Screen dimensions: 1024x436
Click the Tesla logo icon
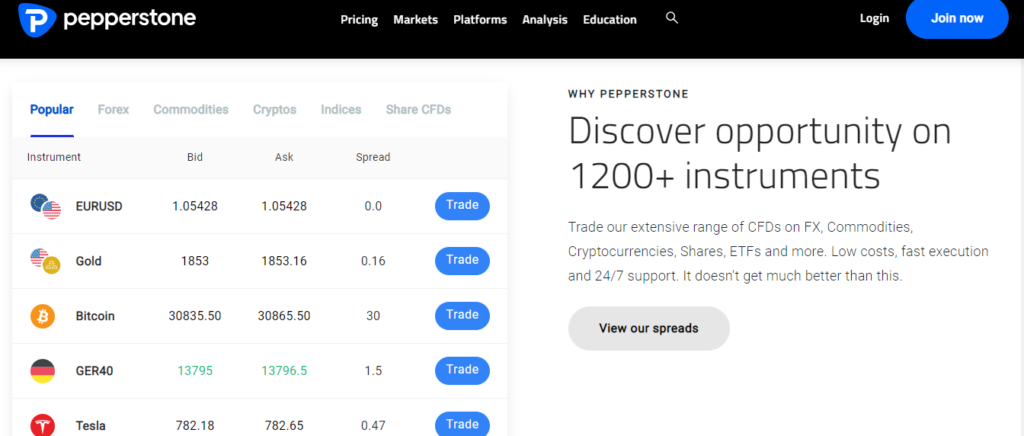coord(43,426)
